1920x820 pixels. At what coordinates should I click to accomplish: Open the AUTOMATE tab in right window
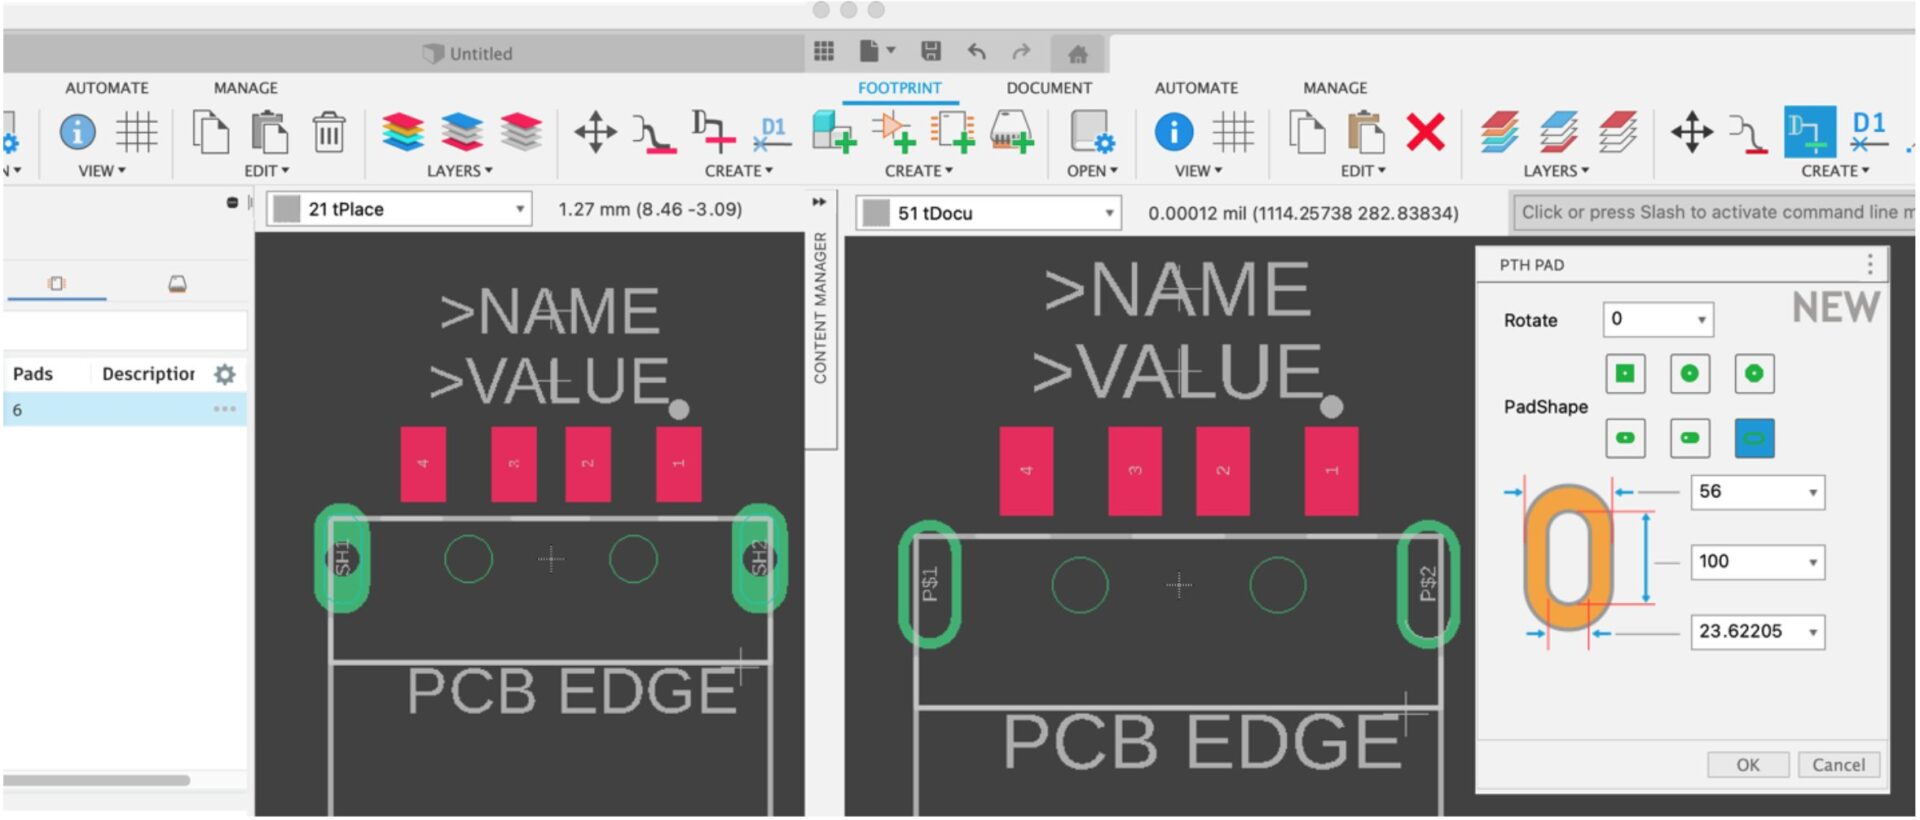pos(1196,88)
